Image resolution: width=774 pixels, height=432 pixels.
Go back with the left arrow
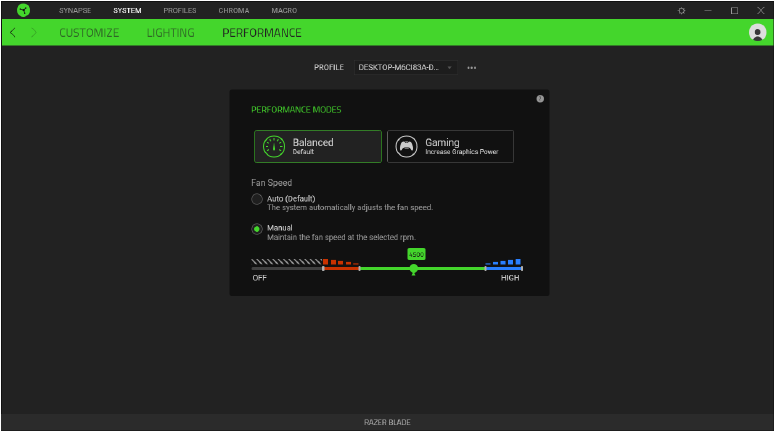coord(13,33)
